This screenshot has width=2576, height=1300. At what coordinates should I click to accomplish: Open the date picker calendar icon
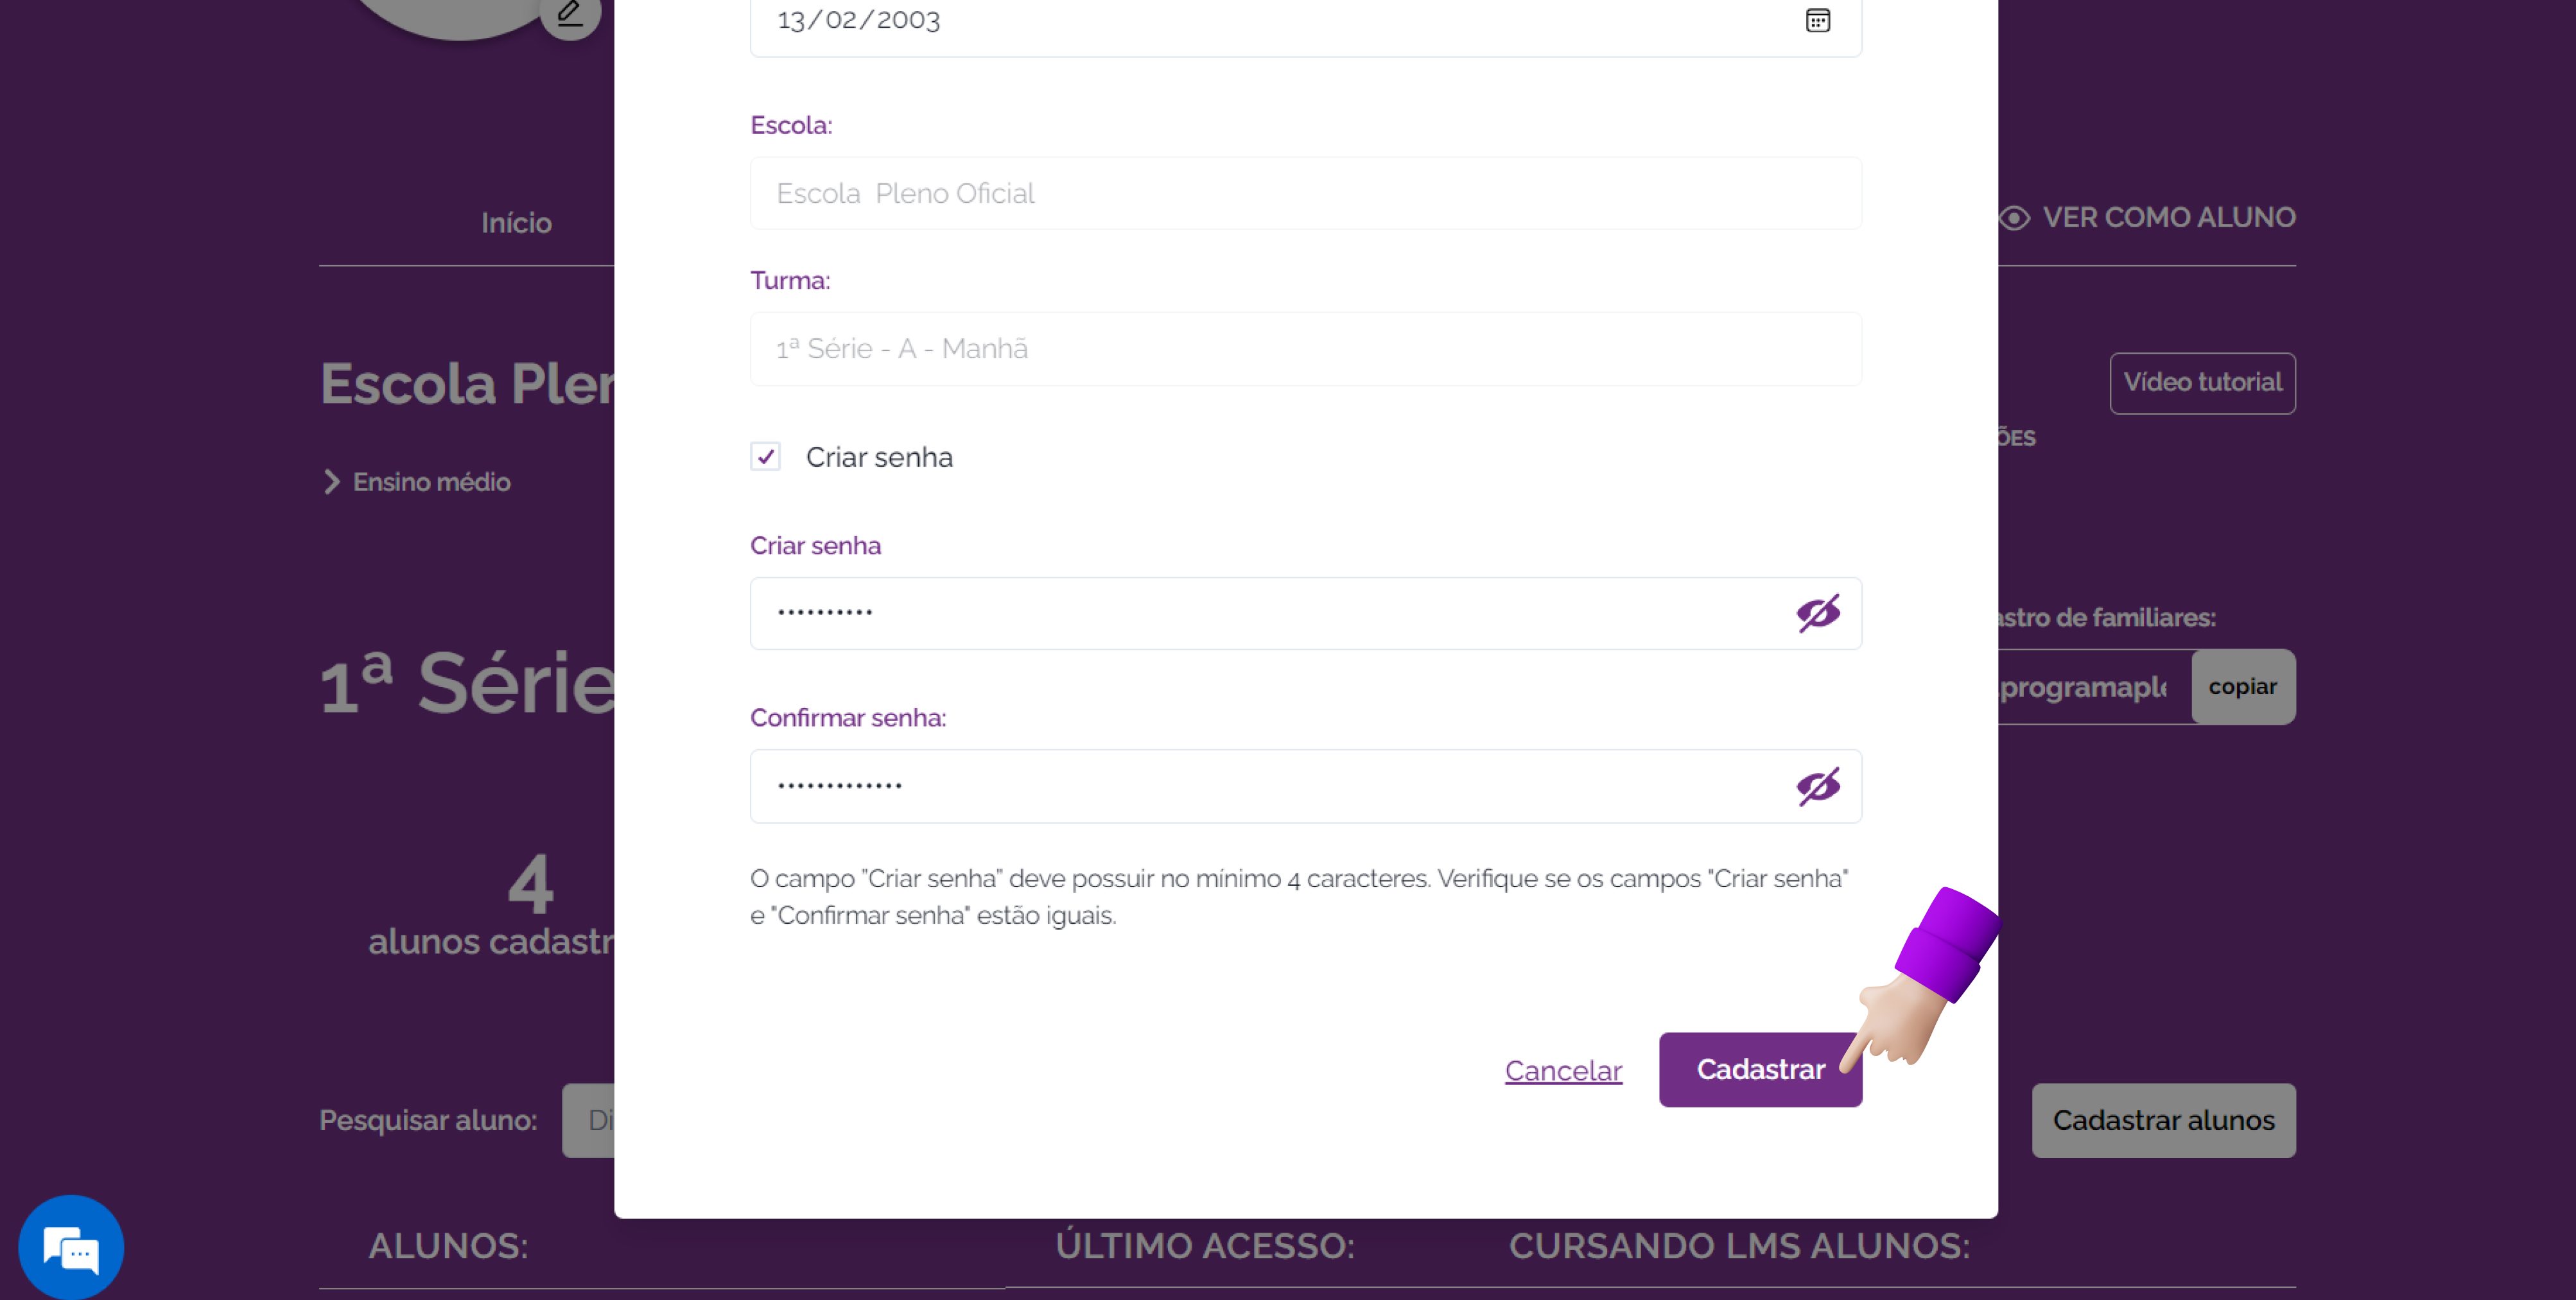pos(1817,20)
